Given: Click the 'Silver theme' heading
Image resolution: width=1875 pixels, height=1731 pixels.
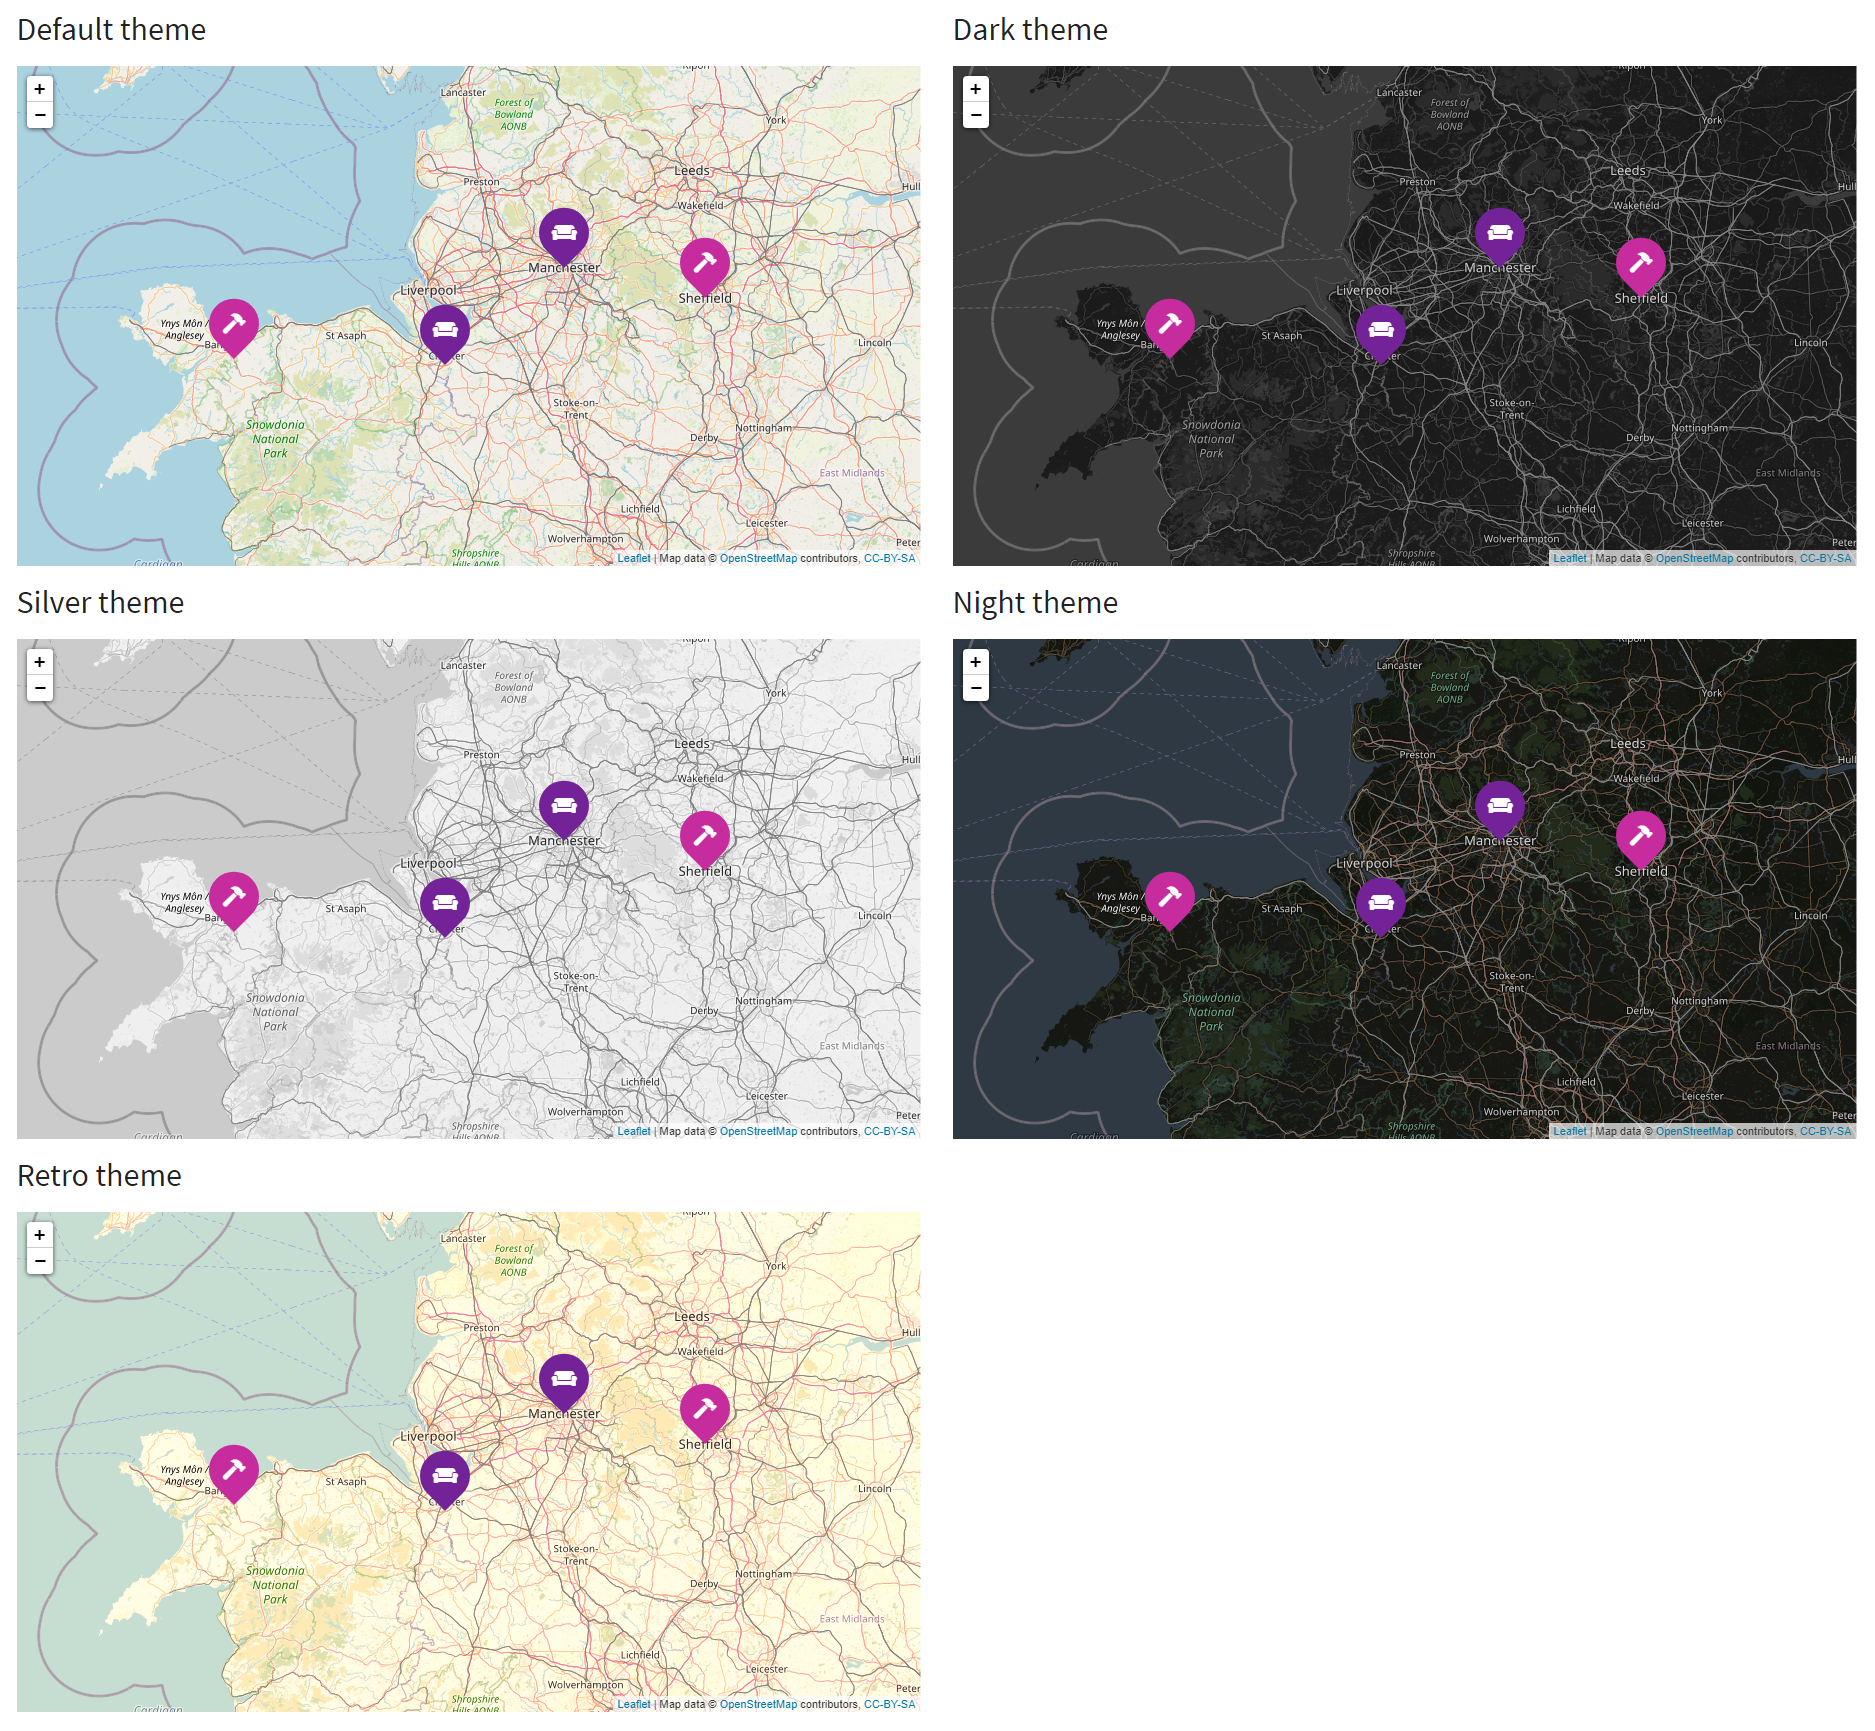Looking at the screenshot, I should click(100, 603).
